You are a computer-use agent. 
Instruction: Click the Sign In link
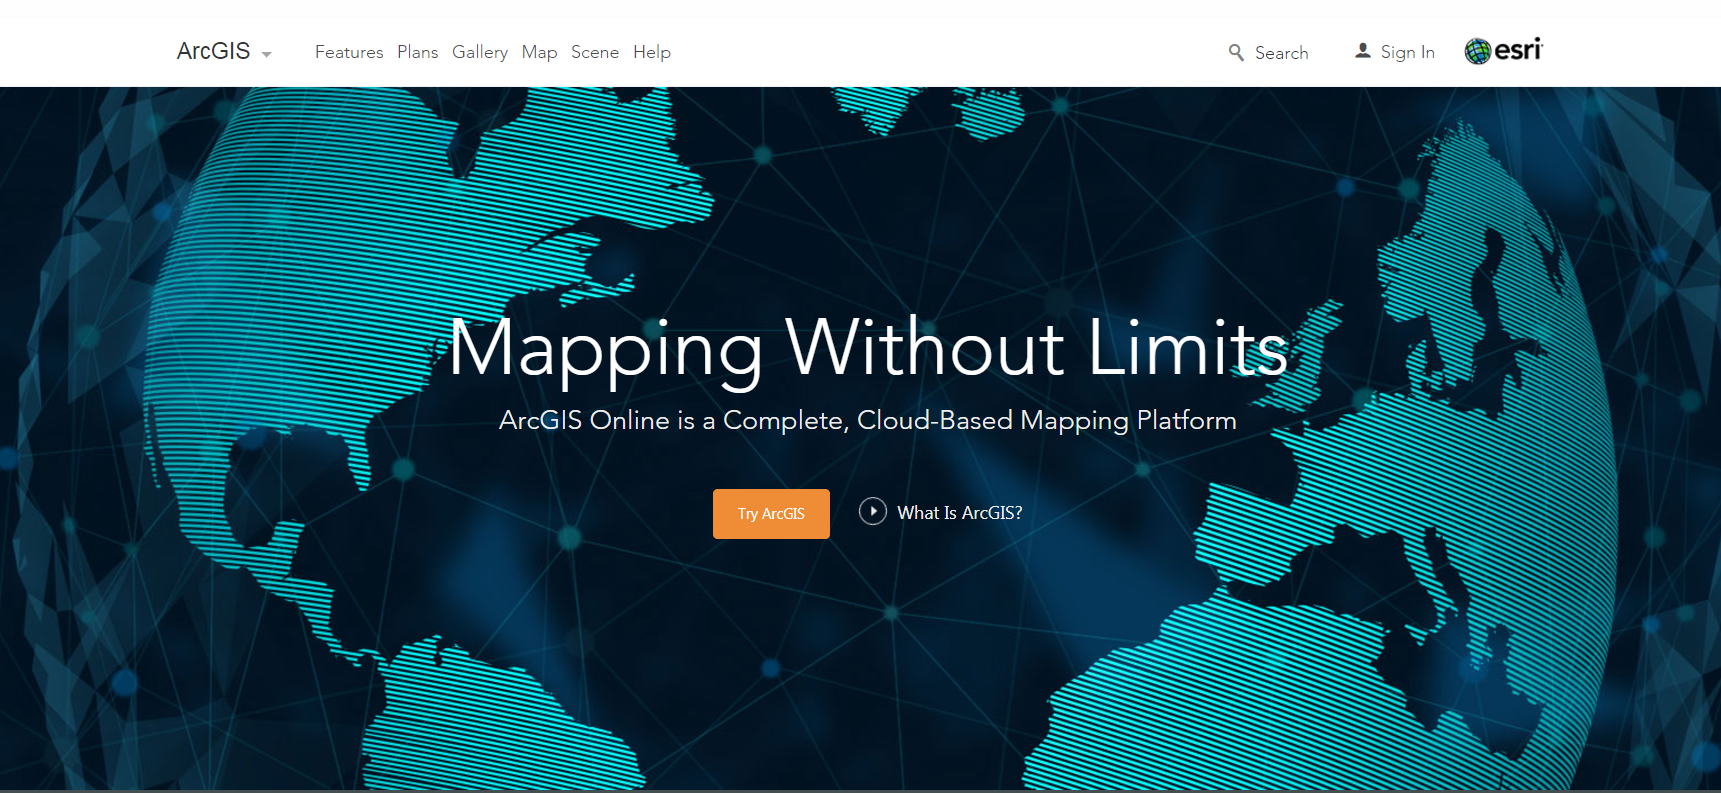[1407, 52]
